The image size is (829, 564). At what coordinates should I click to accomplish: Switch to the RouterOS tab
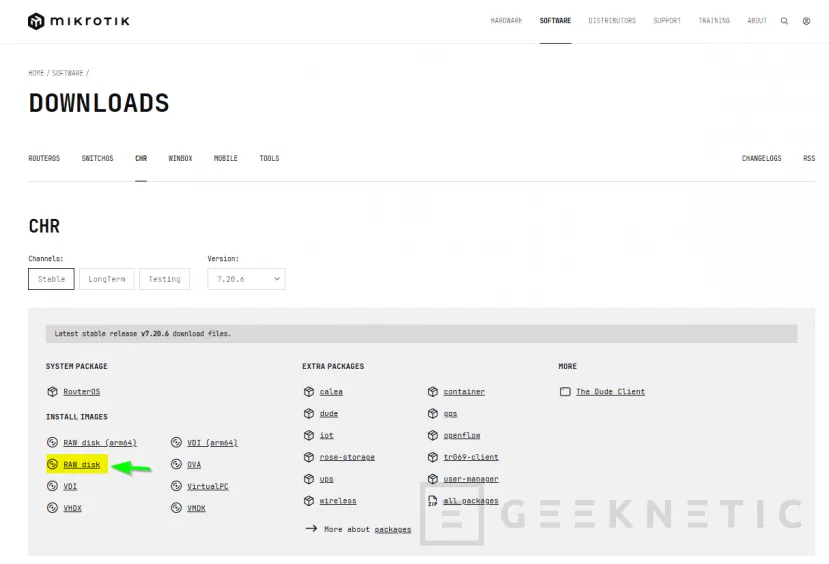44,159
